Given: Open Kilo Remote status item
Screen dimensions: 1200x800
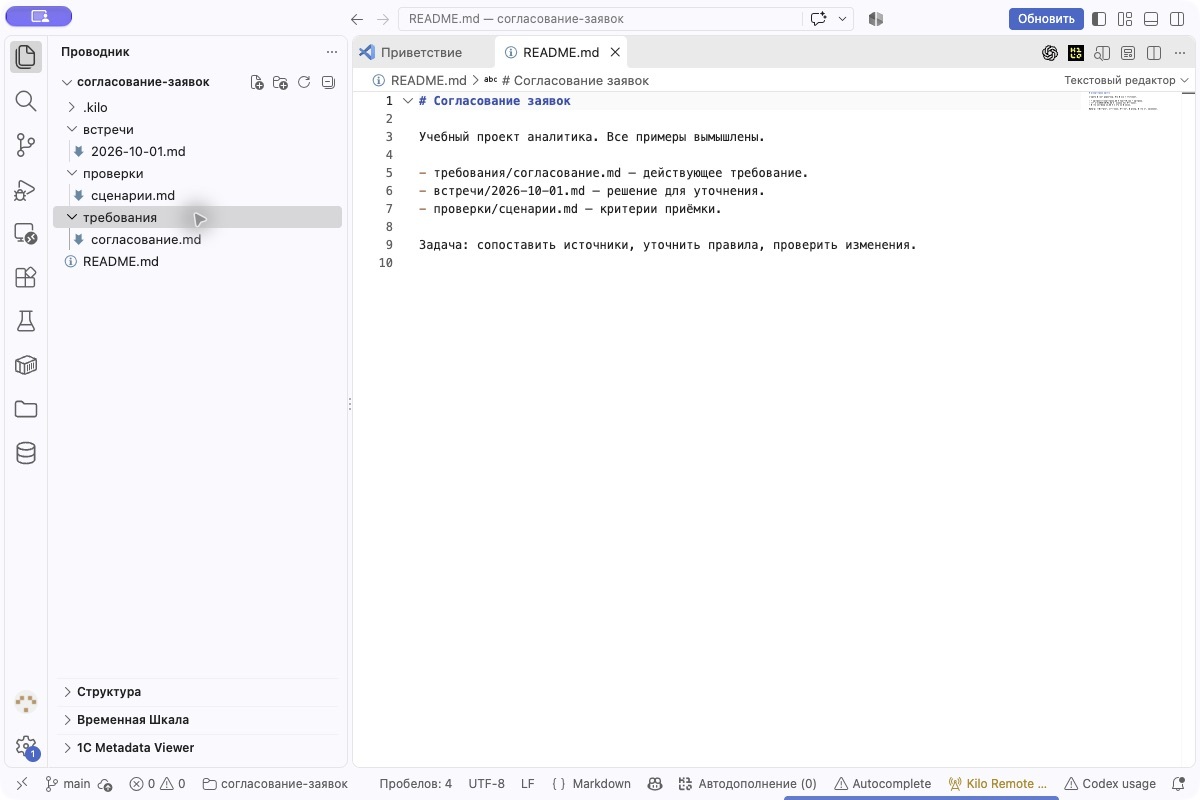Looking at the screenshot, I should click(998, 784).
